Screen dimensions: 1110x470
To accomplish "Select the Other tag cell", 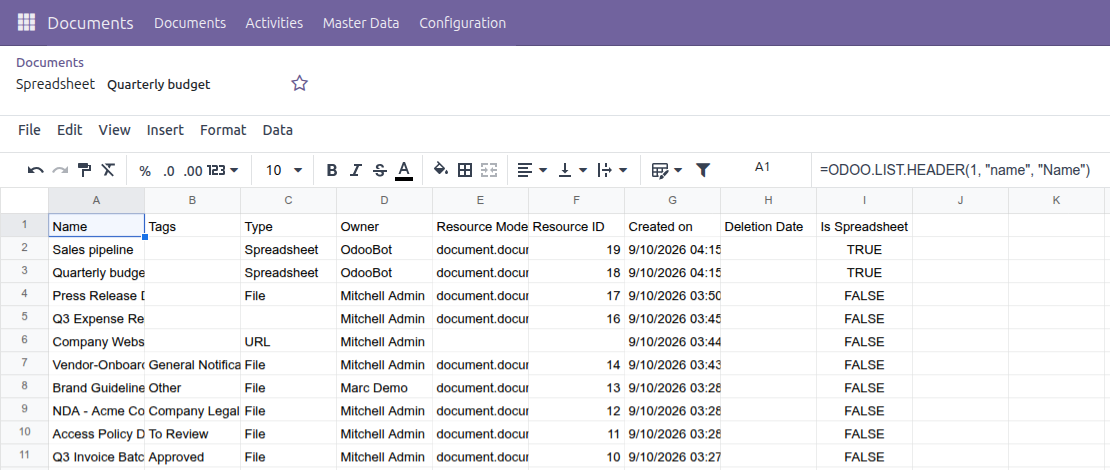I will click(x=193, y=388).
